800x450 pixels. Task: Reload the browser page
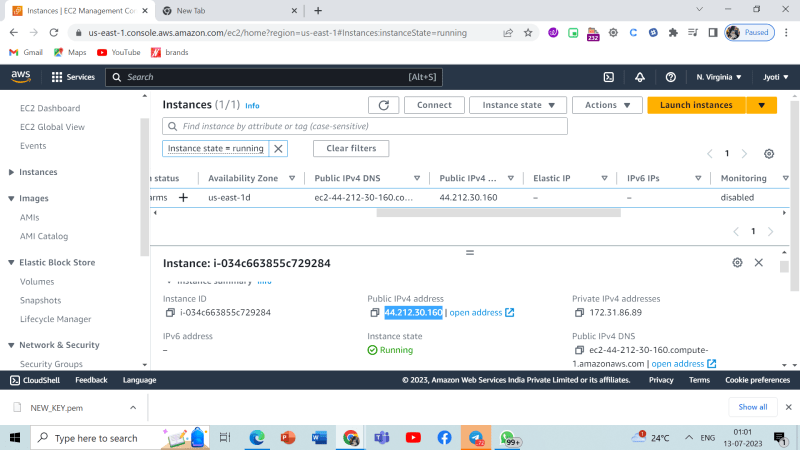54,33
